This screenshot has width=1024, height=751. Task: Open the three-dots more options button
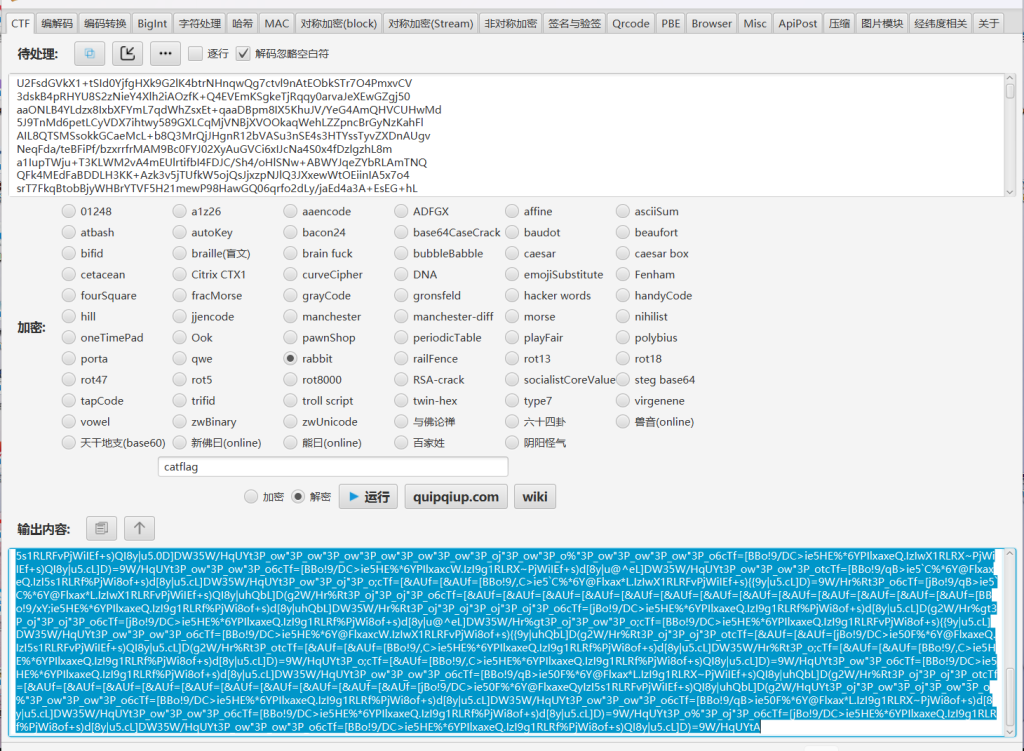click(x=165, y=53)
